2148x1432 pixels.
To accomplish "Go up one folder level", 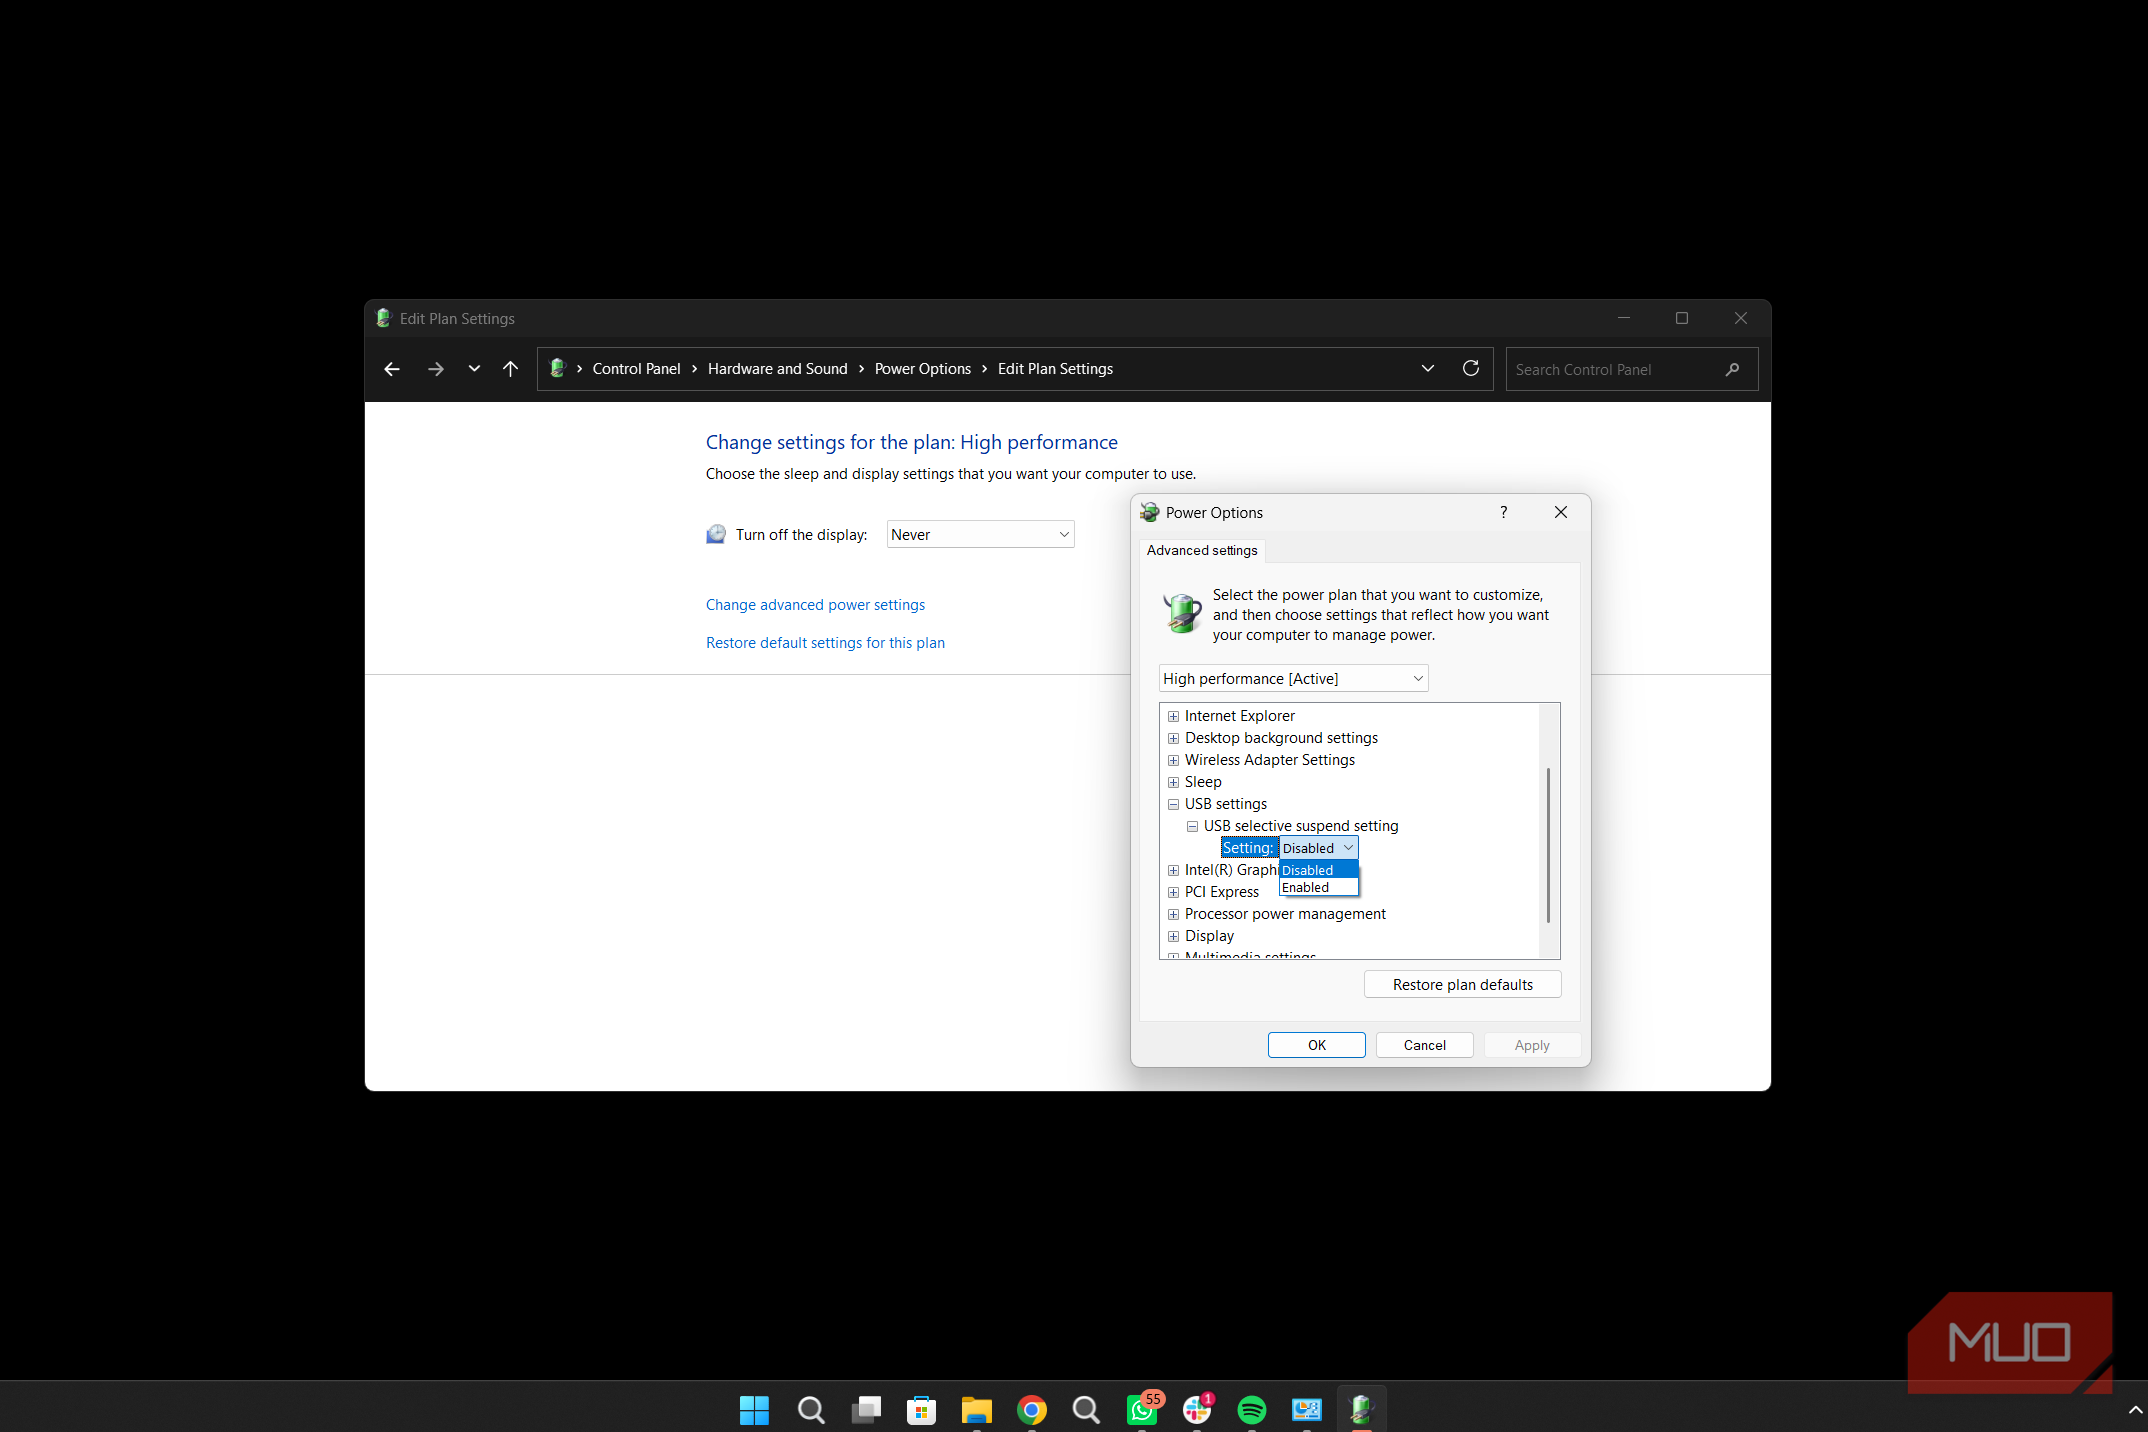I will click(510, 369).
